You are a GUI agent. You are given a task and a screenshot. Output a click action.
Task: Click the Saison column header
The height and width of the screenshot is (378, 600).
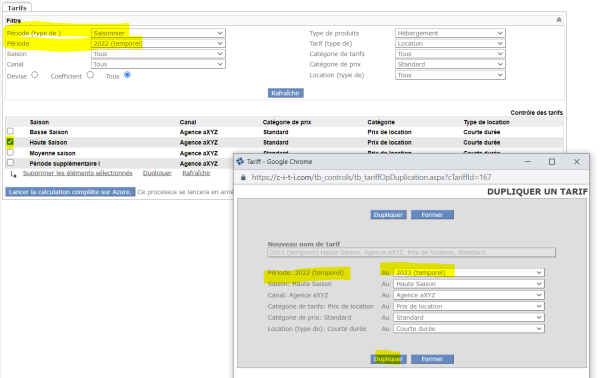point(39,122)
